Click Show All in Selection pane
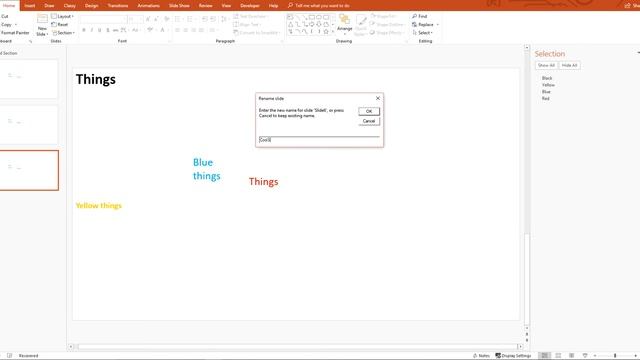Image resolution: width=640 pixels, height=360 pixels. pyautogui.click(x=546, y=65)
